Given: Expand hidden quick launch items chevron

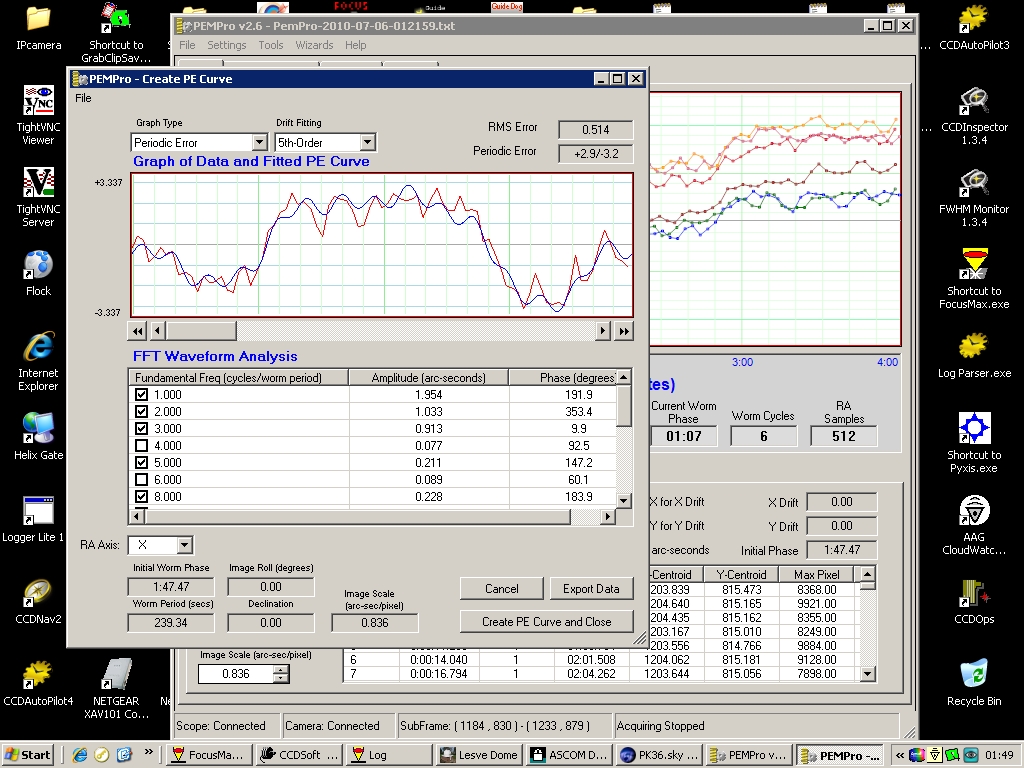Looking at the screenshot, I should coord(148,752).
